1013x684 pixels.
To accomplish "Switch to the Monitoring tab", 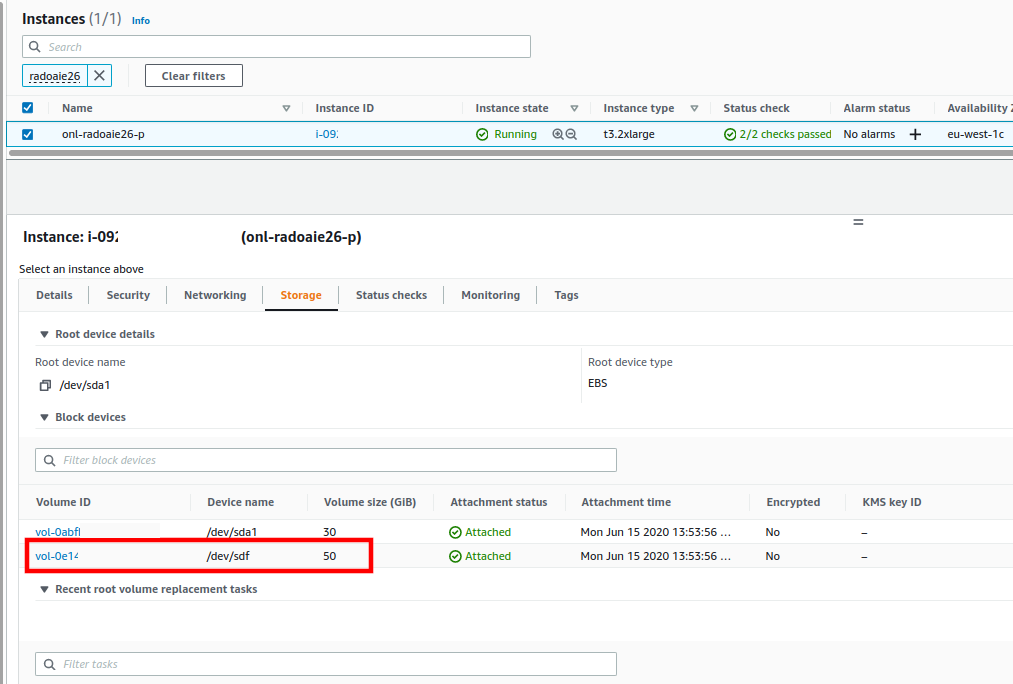I will coord(490,295).
